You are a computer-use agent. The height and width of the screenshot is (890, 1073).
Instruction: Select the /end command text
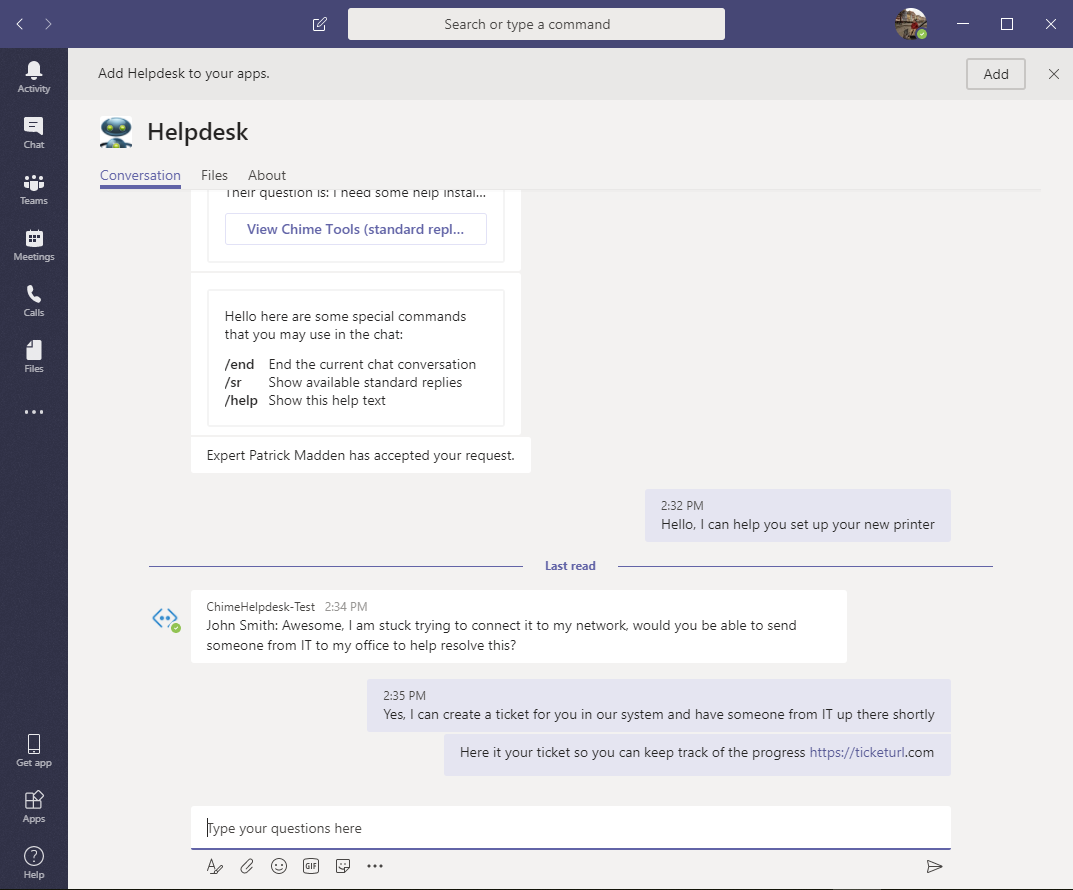click(239, 365)
